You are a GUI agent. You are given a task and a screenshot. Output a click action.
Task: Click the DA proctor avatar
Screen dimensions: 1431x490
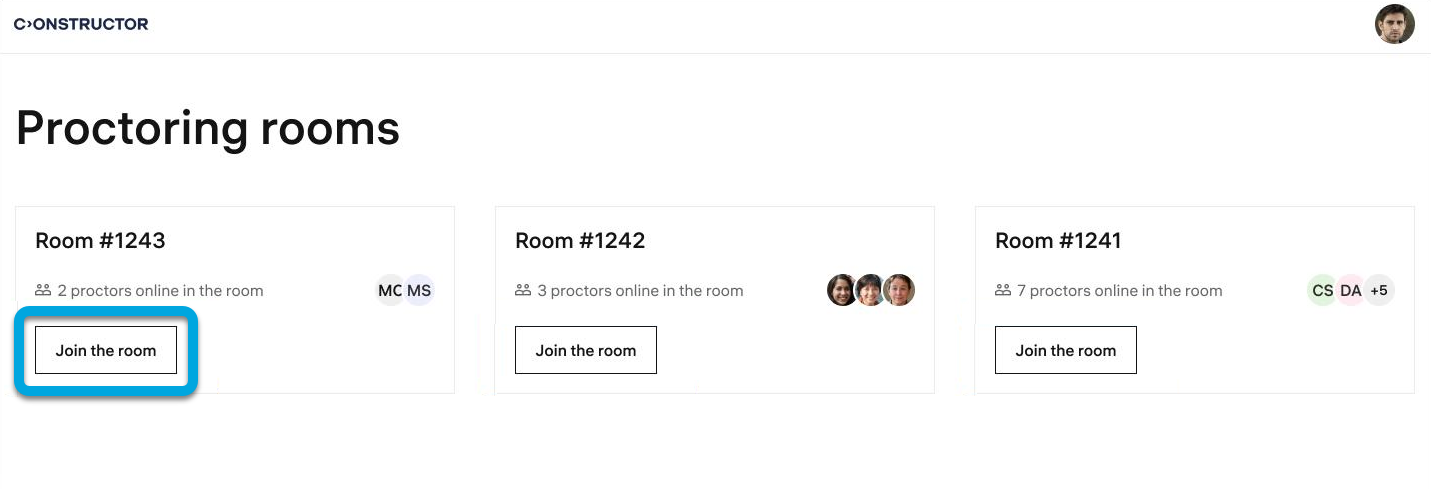(x=1351, y=291)
